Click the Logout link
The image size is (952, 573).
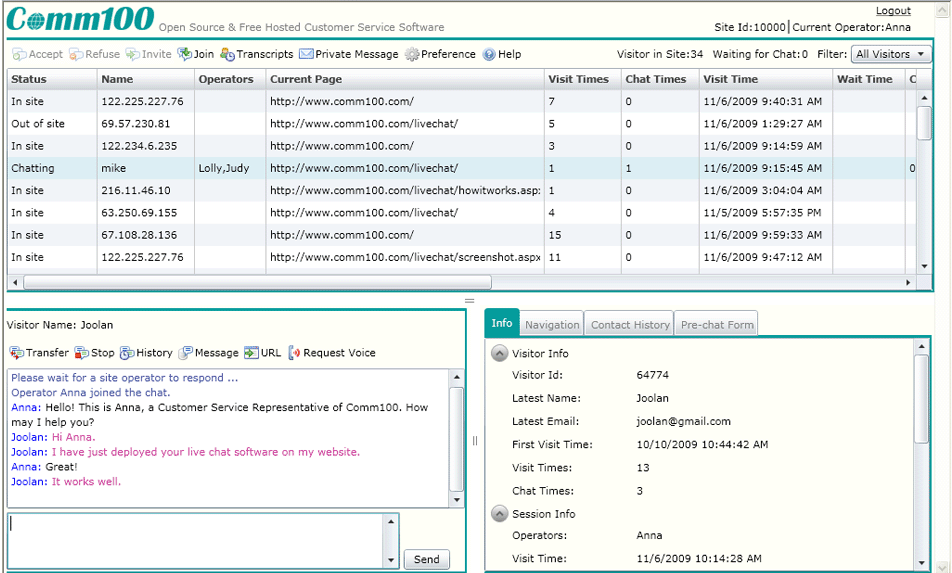tap(893, 11)
